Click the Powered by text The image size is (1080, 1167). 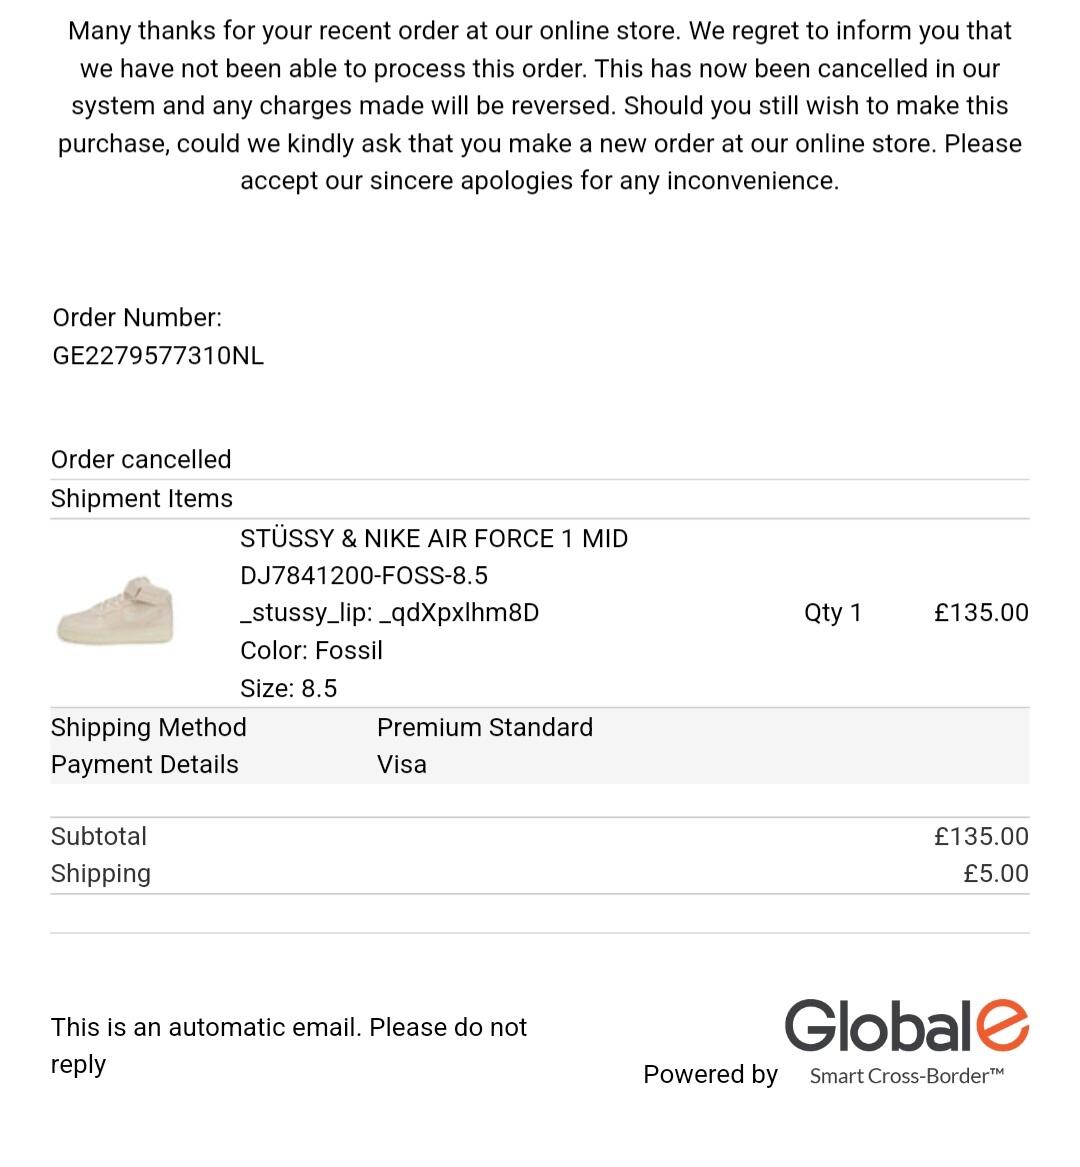710,1075
